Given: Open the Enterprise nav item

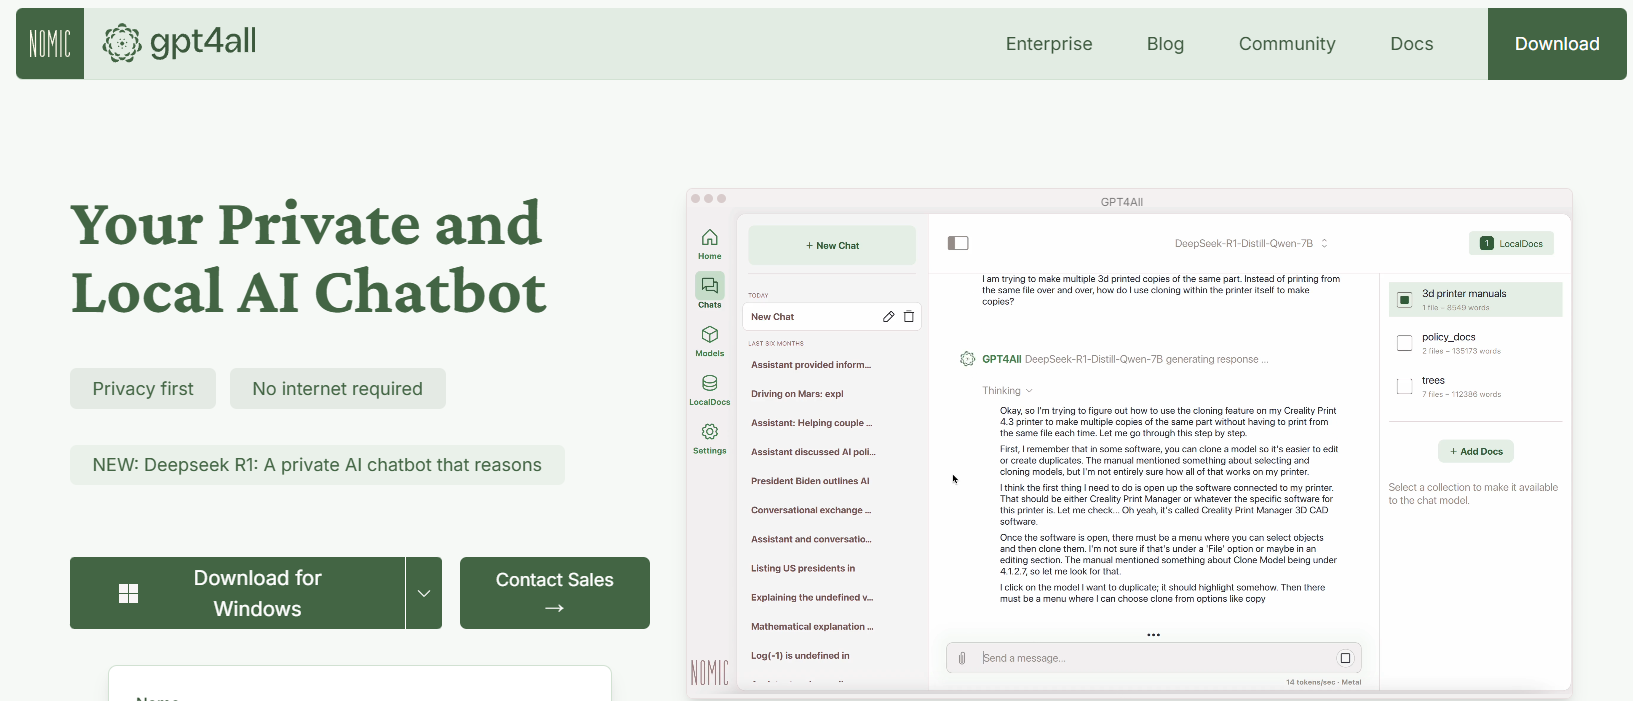Looking at the screenshot, I should click(1049, 44).
